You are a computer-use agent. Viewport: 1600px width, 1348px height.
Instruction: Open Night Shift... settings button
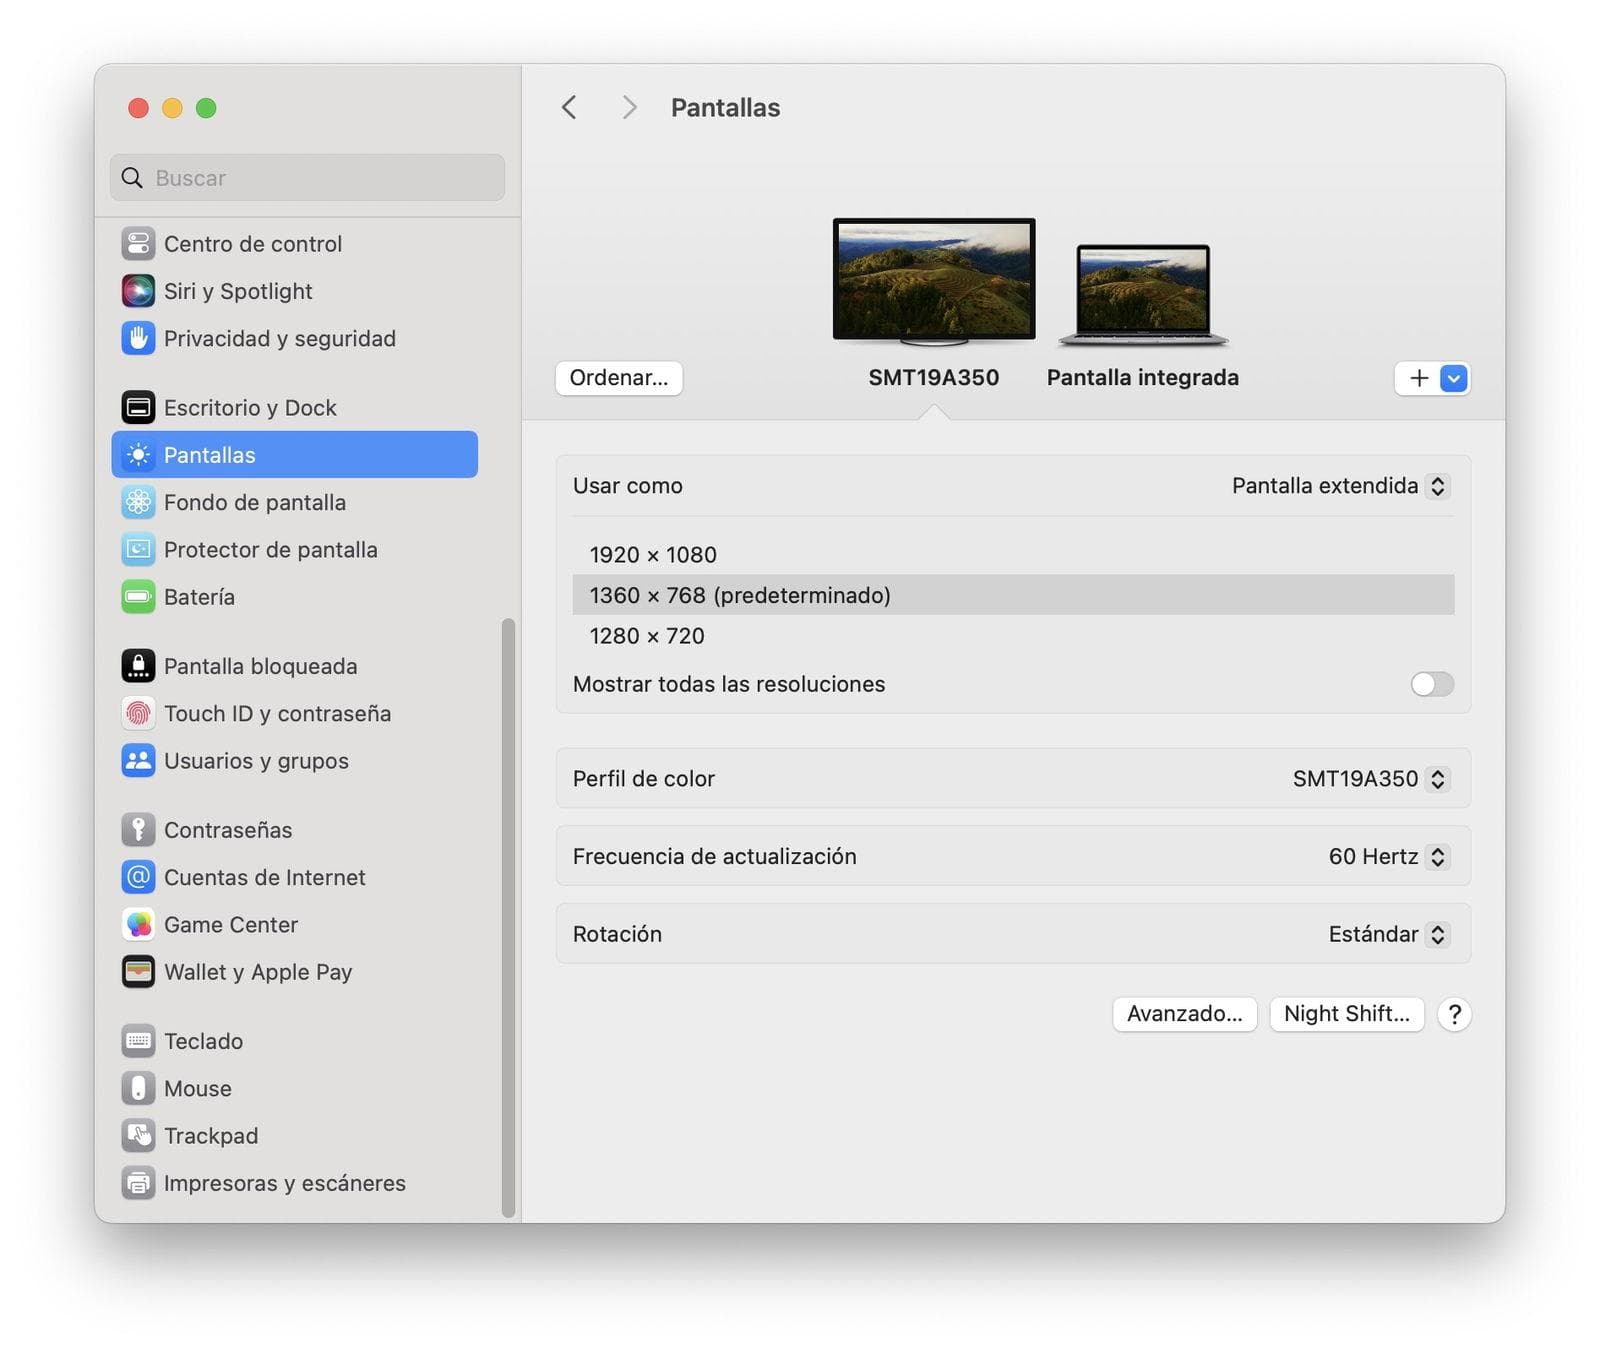pyautogui.click(x=1346, y=1014)
